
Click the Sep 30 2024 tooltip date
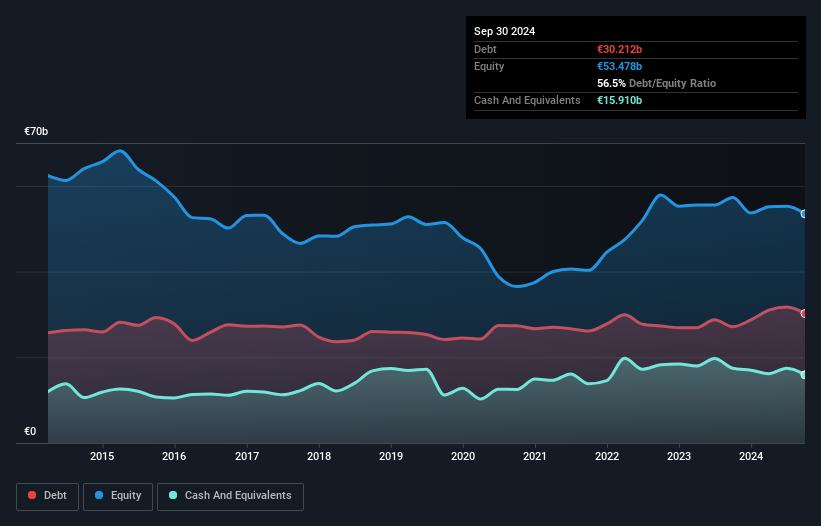point(505,31)
